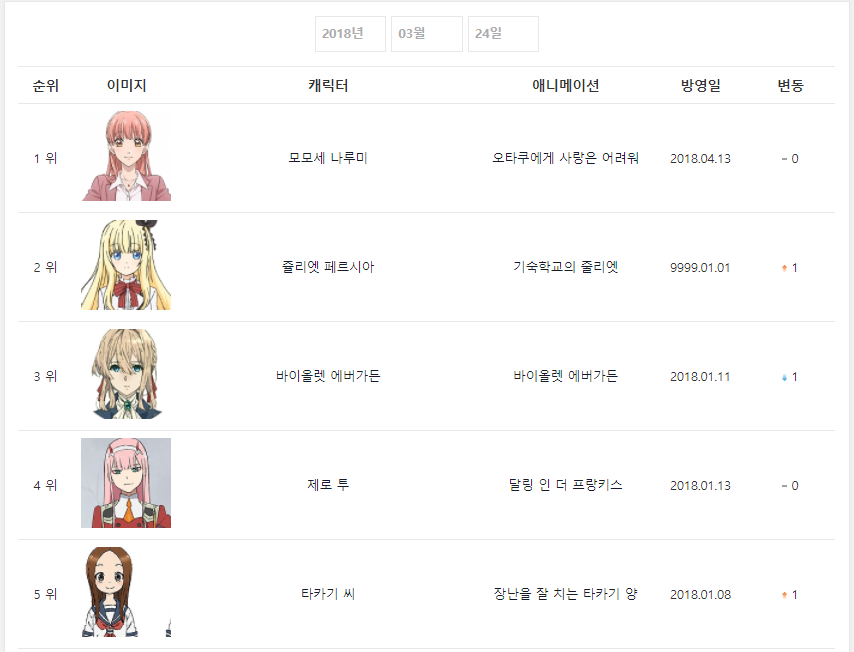Open 기숙학교의 줄리엣 animation link
Image resolution: width=854 pixels, height=652 pixels.
[x=565, y=267]
